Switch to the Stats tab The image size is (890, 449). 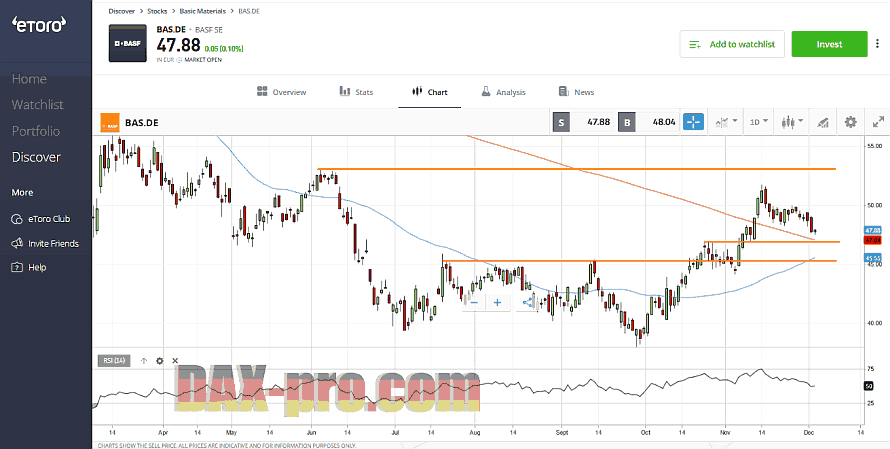[356, 92]
